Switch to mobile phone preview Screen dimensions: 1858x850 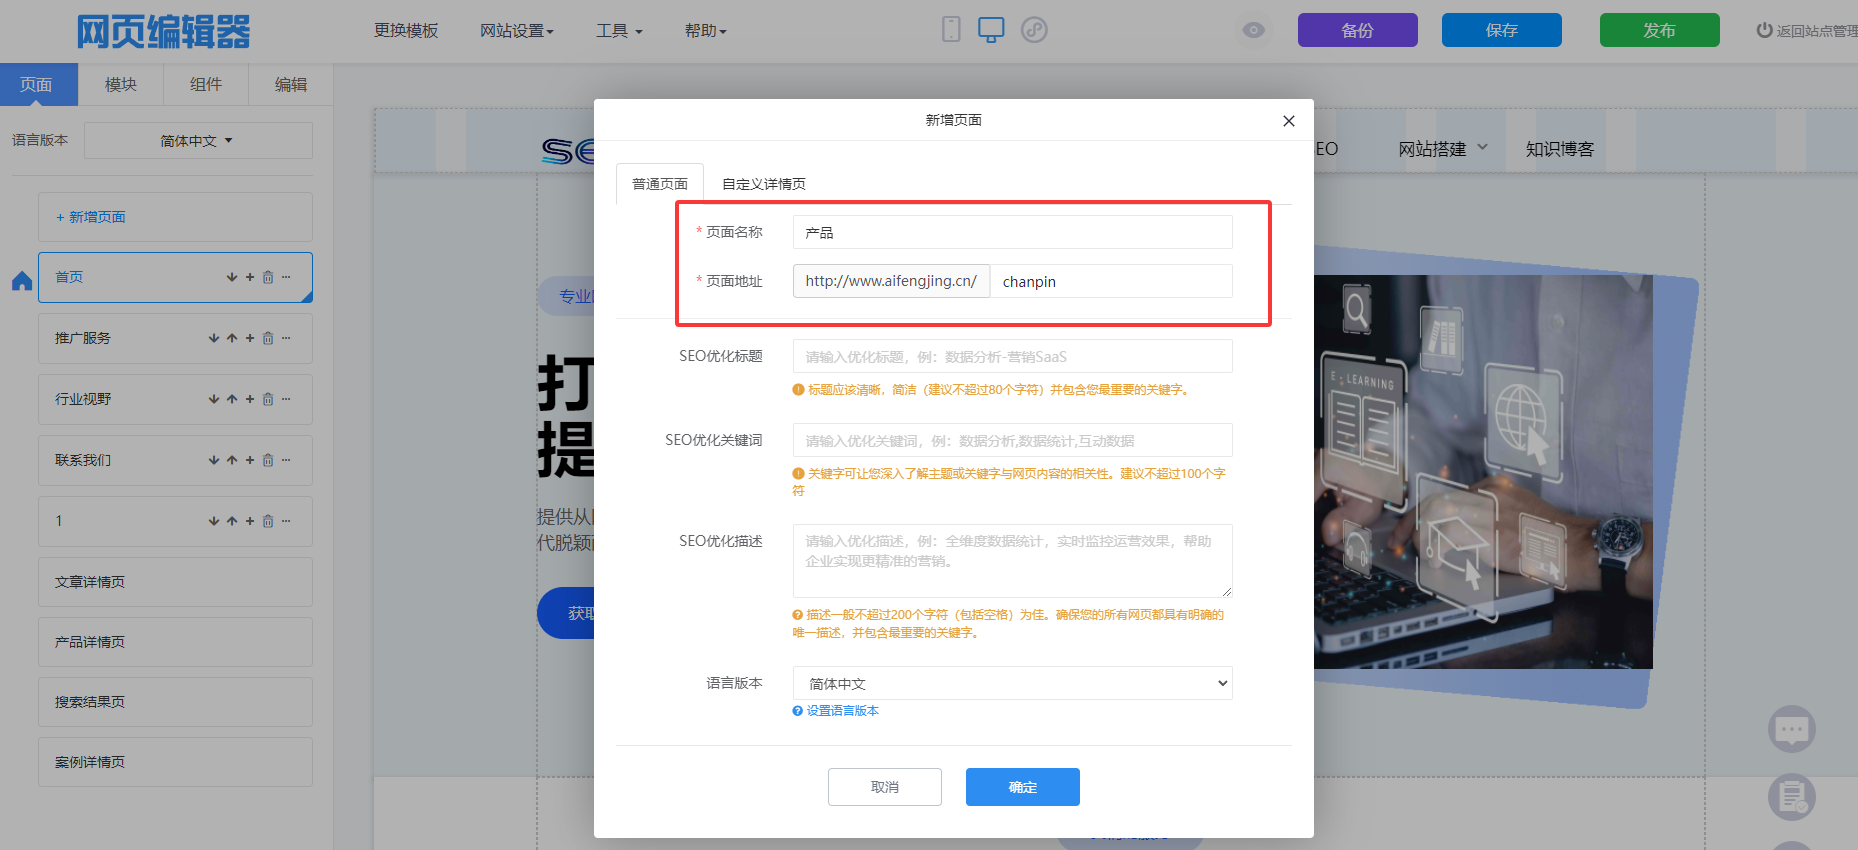coord(951,30)
